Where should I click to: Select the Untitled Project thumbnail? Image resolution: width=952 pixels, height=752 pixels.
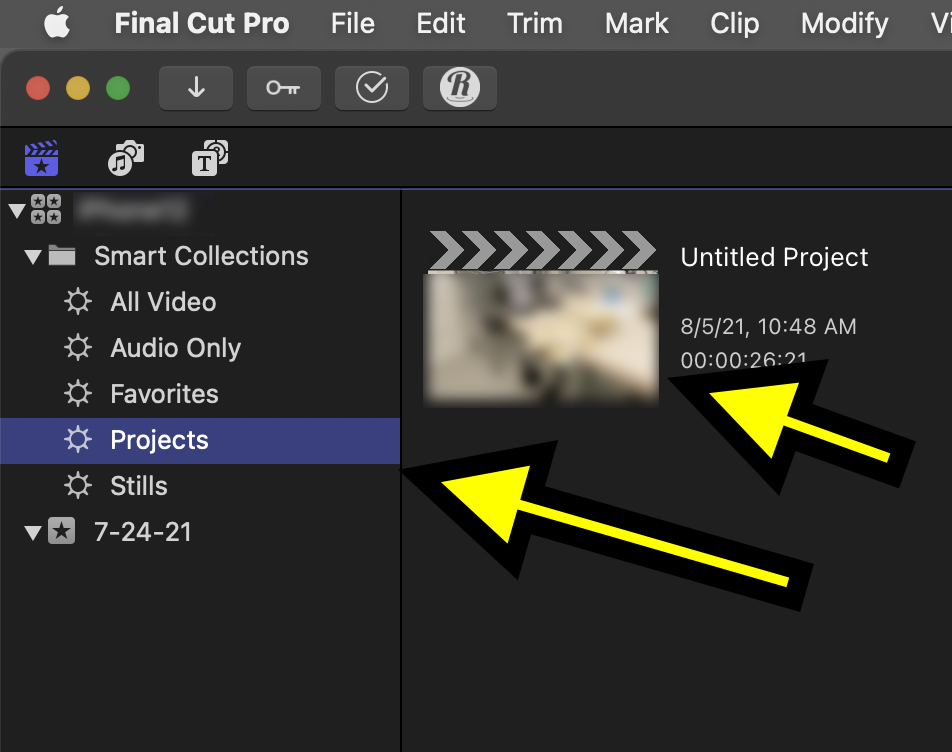(x=541, y=317)
